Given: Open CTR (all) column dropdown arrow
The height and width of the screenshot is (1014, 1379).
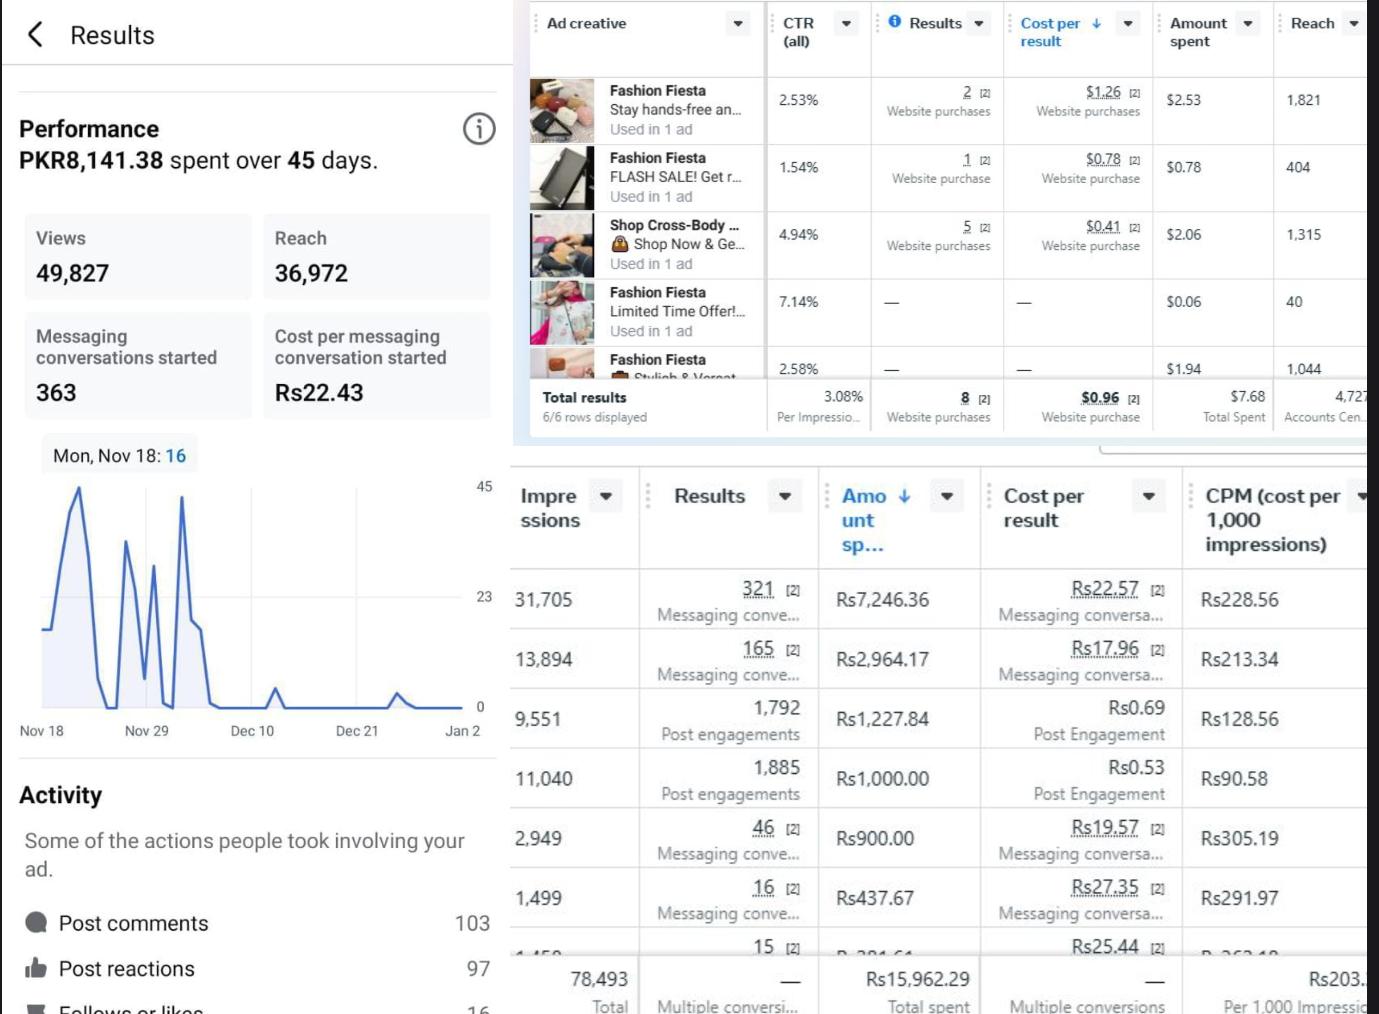Looking at the screenshot, I should tap(846, 24).
